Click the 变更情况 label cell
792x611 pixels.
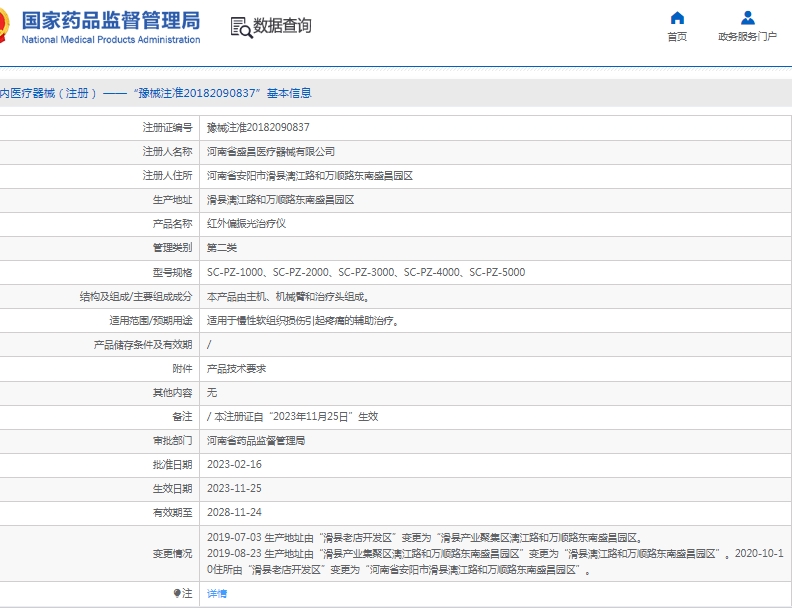click(x=172, y=554)
